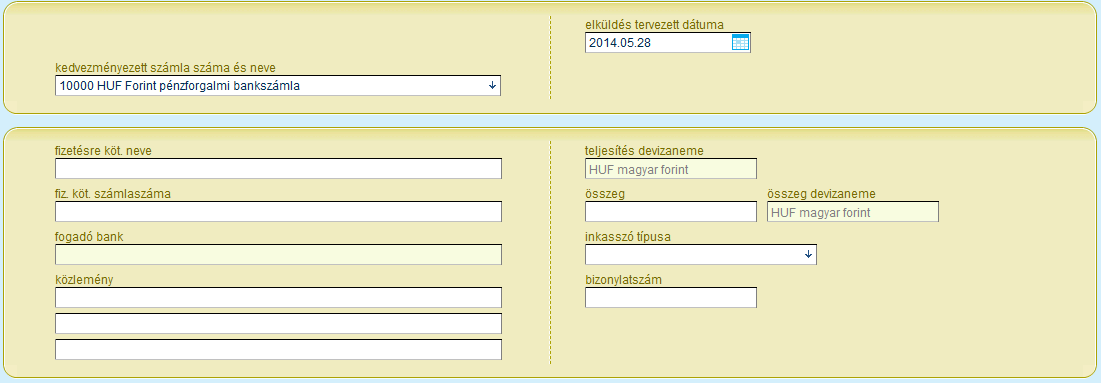Focus the összeg amount field
The image size is (1101, 383).
671,212
